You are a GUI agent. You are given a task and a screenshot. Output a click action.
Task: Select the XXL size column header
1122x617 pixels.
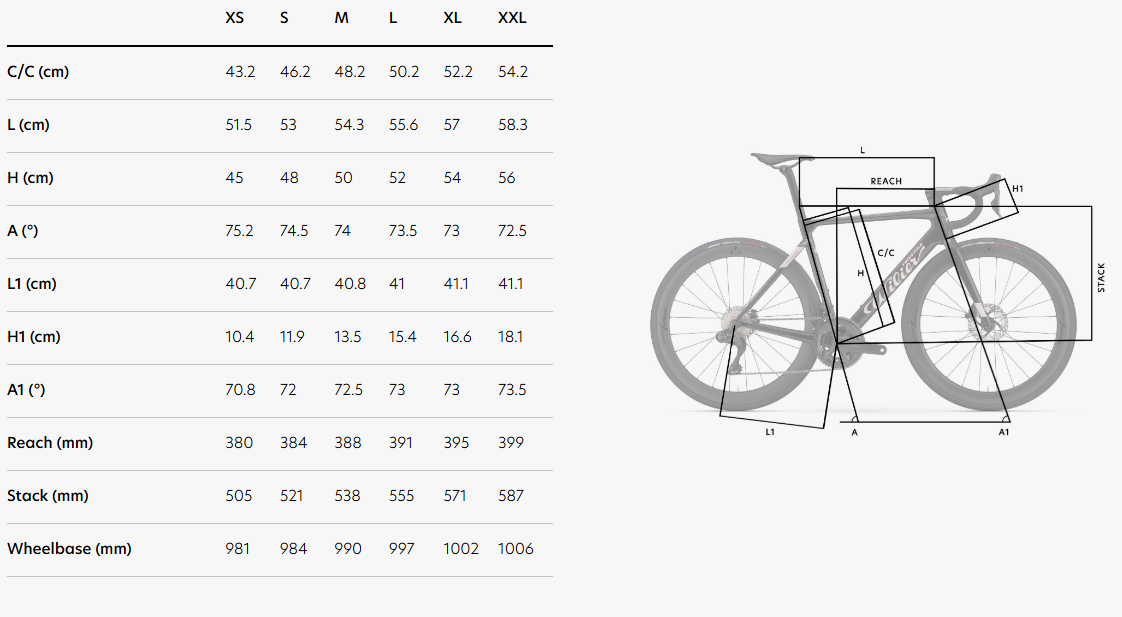coord(512,18)
